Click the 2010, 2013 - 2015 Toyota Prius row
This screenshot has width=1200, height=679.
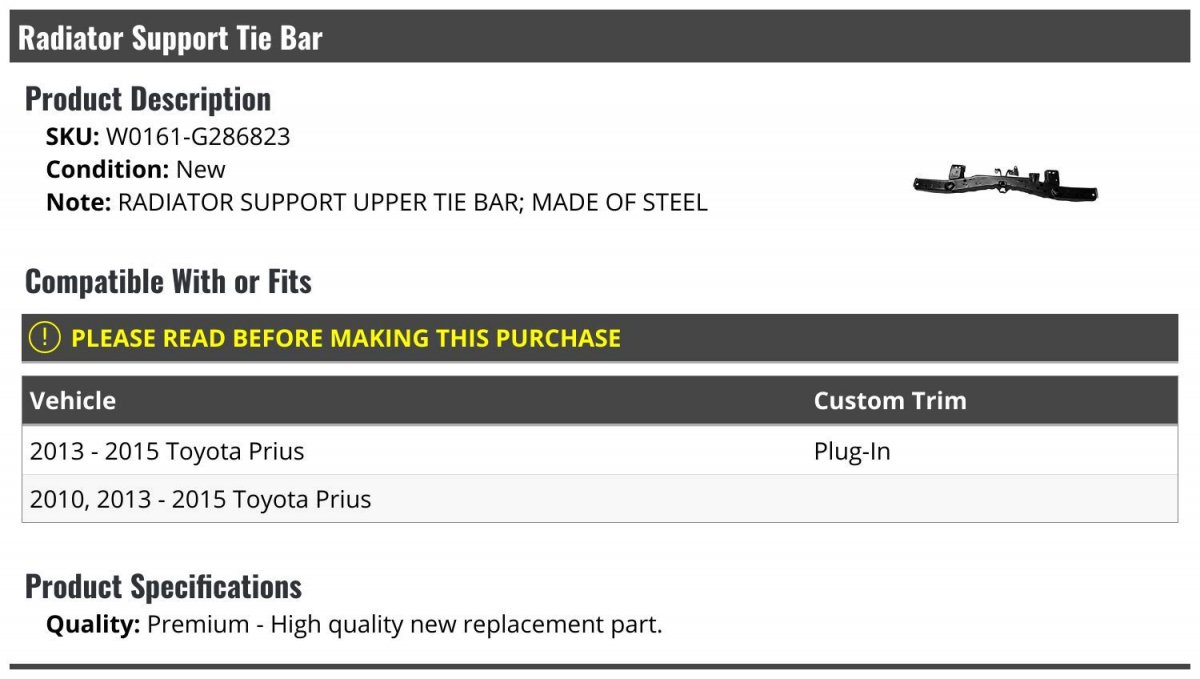tap(200, 499)
